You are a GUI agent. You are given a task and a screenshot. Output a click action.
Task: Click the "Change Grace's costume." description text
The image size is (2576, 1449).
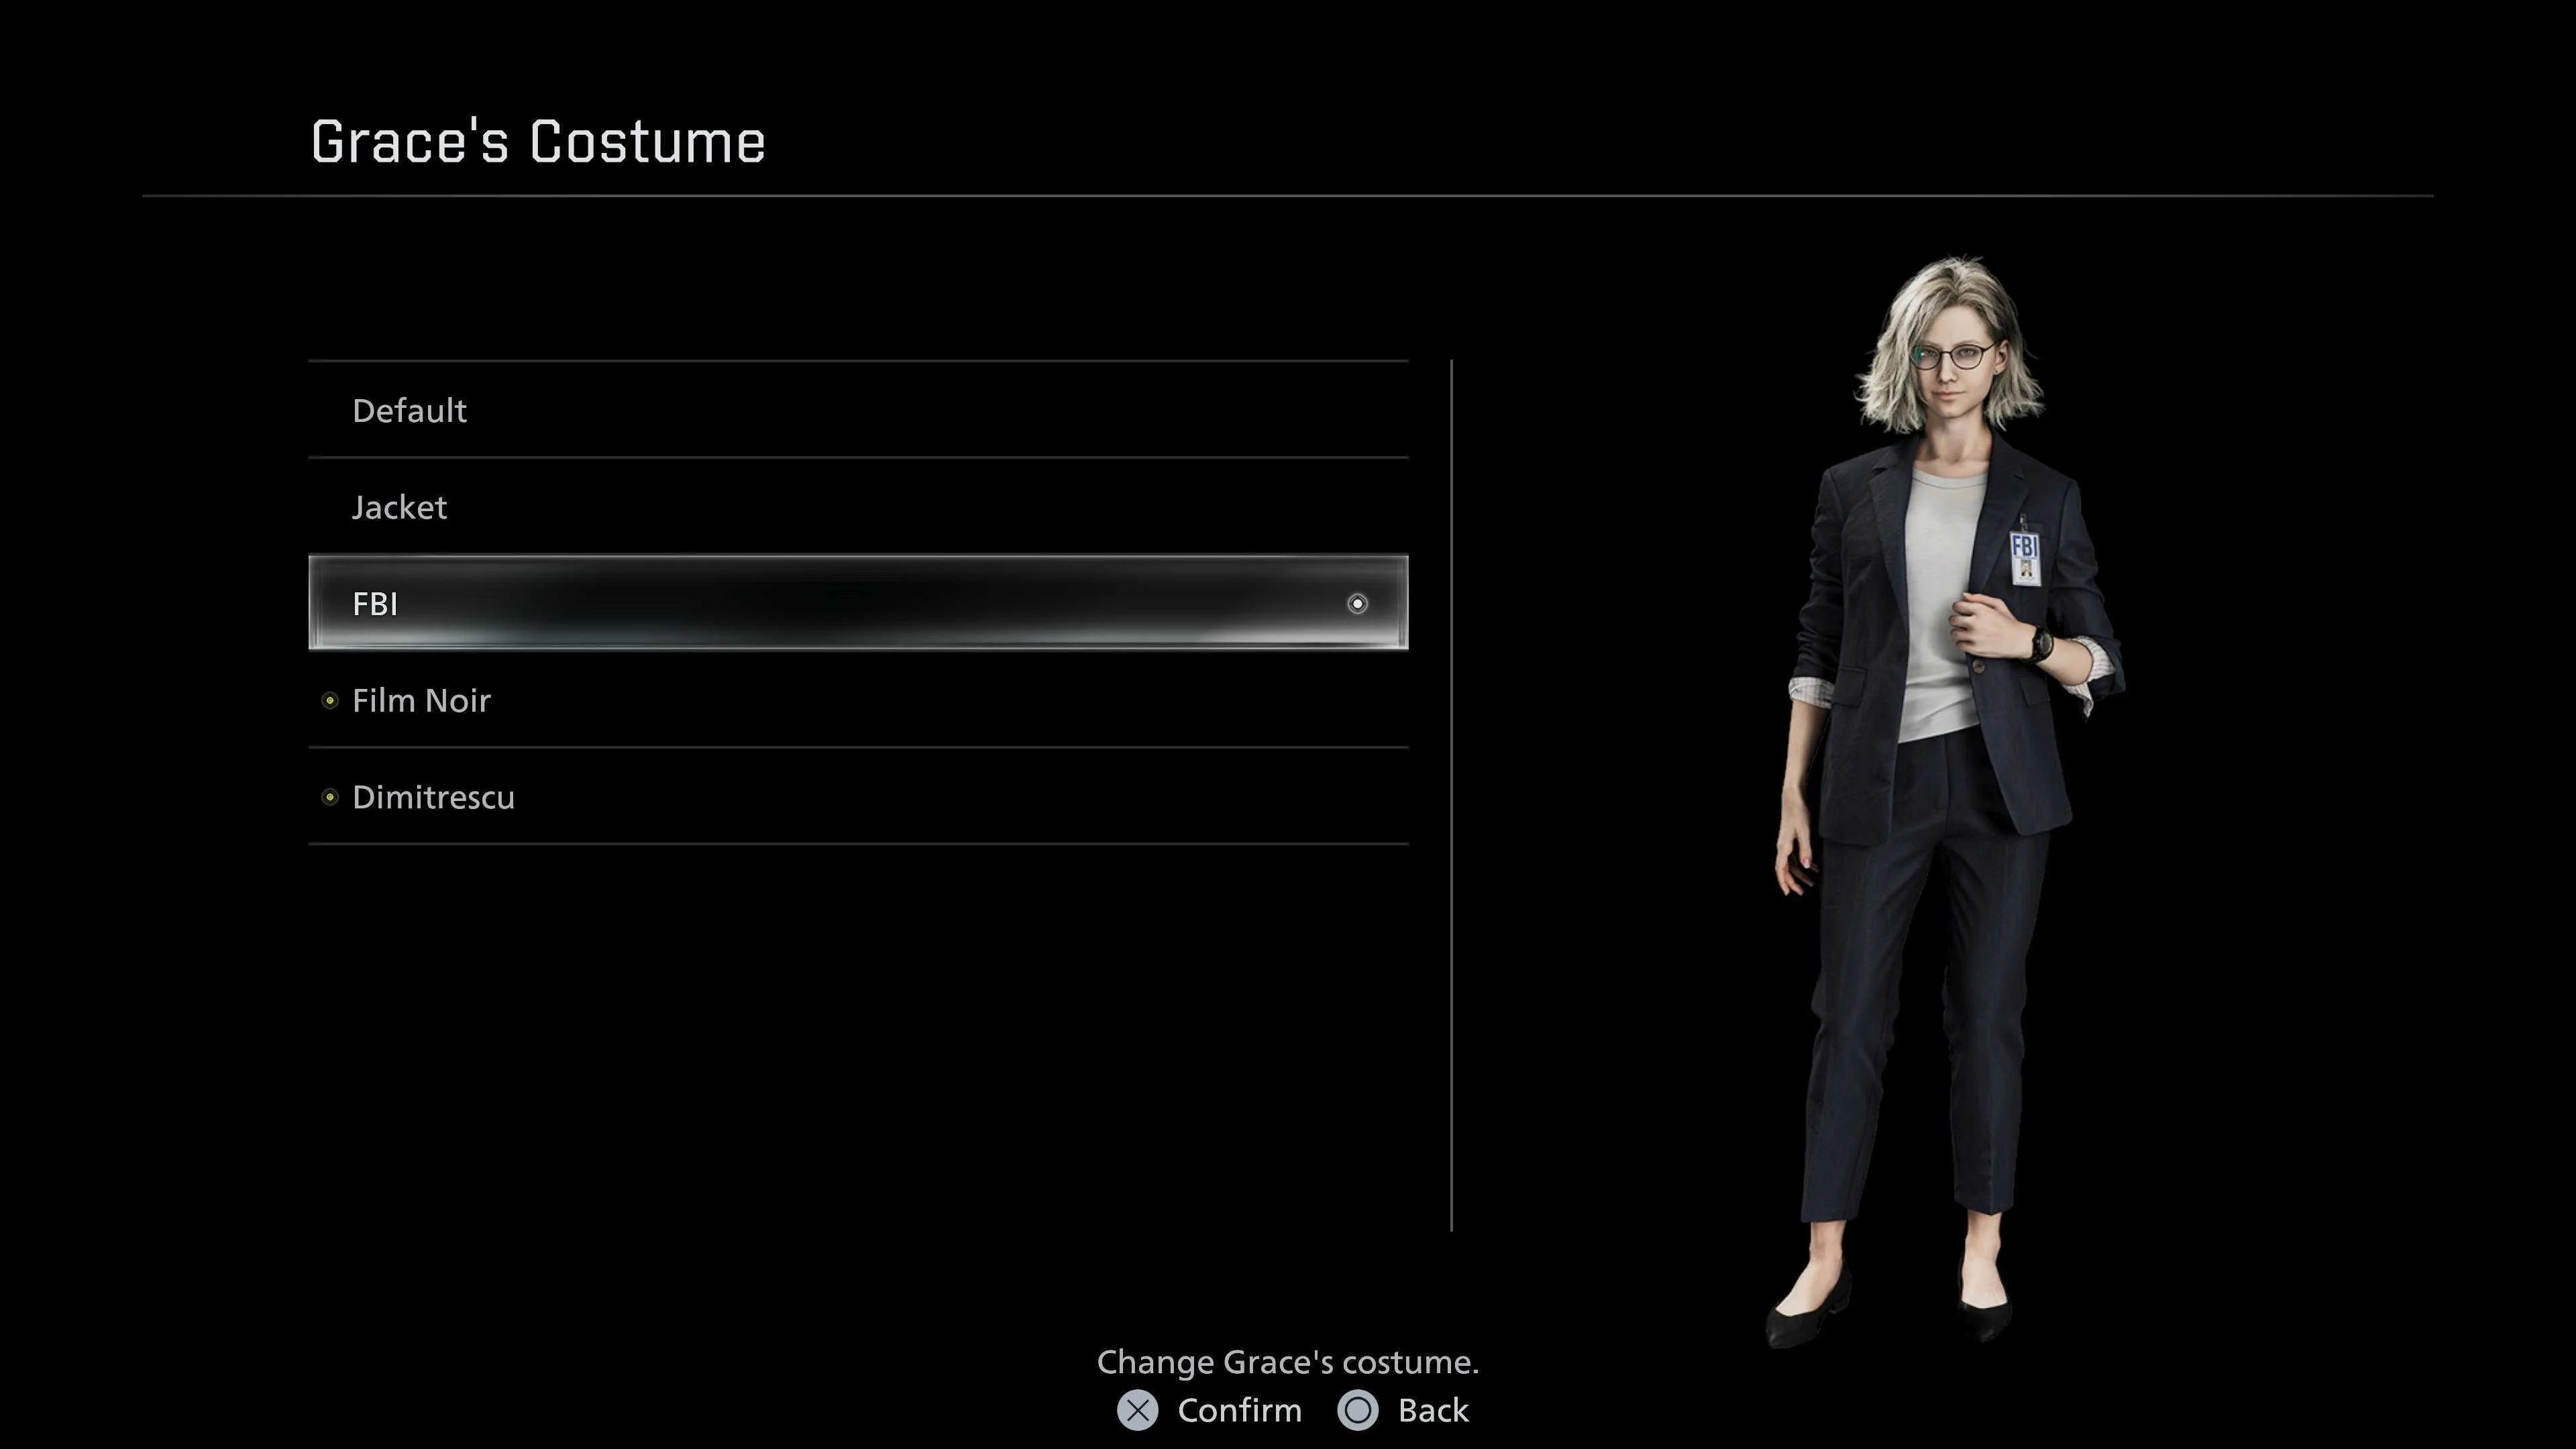pos(1287,1362)
